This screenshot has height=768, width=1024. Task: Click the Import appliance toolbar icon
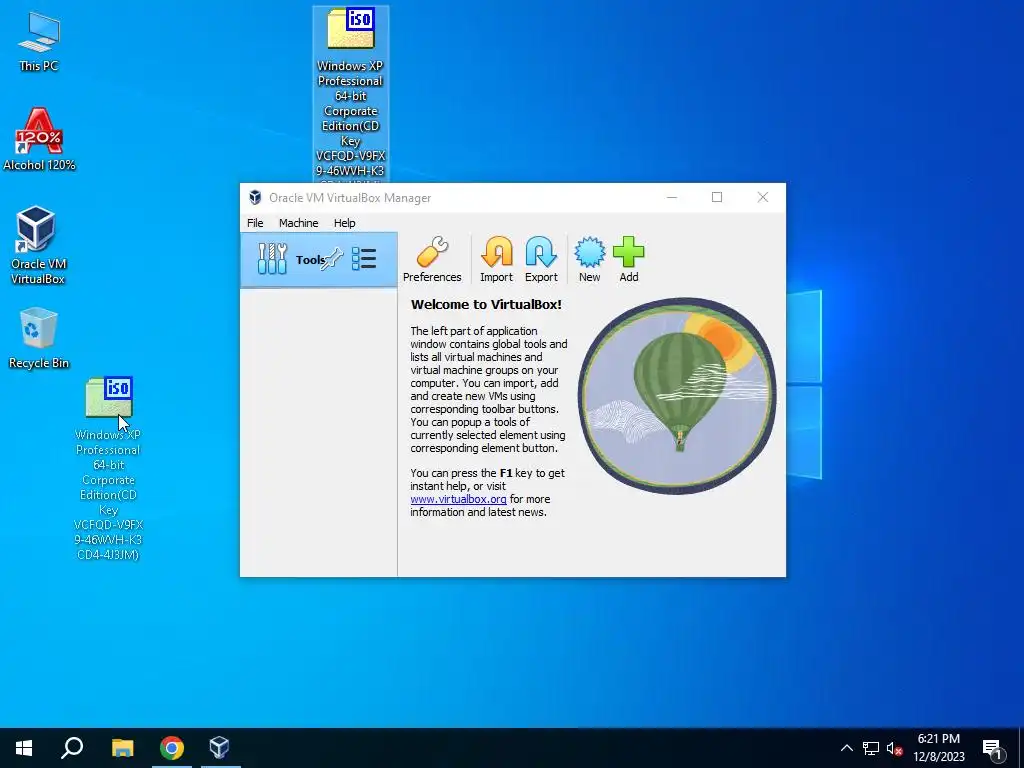[x=496, y=259]
